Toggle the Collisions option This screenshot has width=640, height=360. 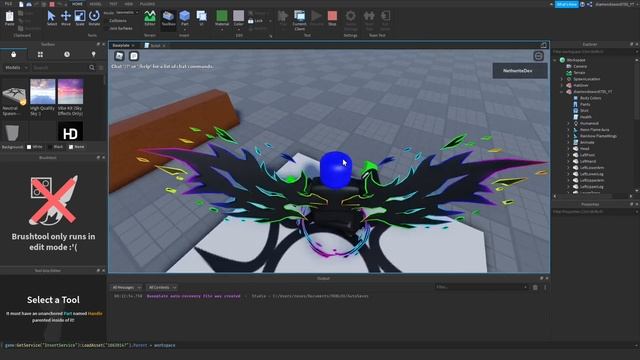click(x=115, y=20)
